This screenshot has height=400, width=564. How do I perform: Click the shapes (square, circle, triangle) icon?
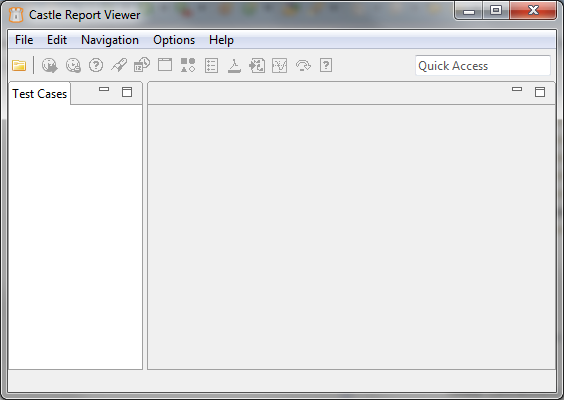pos(188,65)
